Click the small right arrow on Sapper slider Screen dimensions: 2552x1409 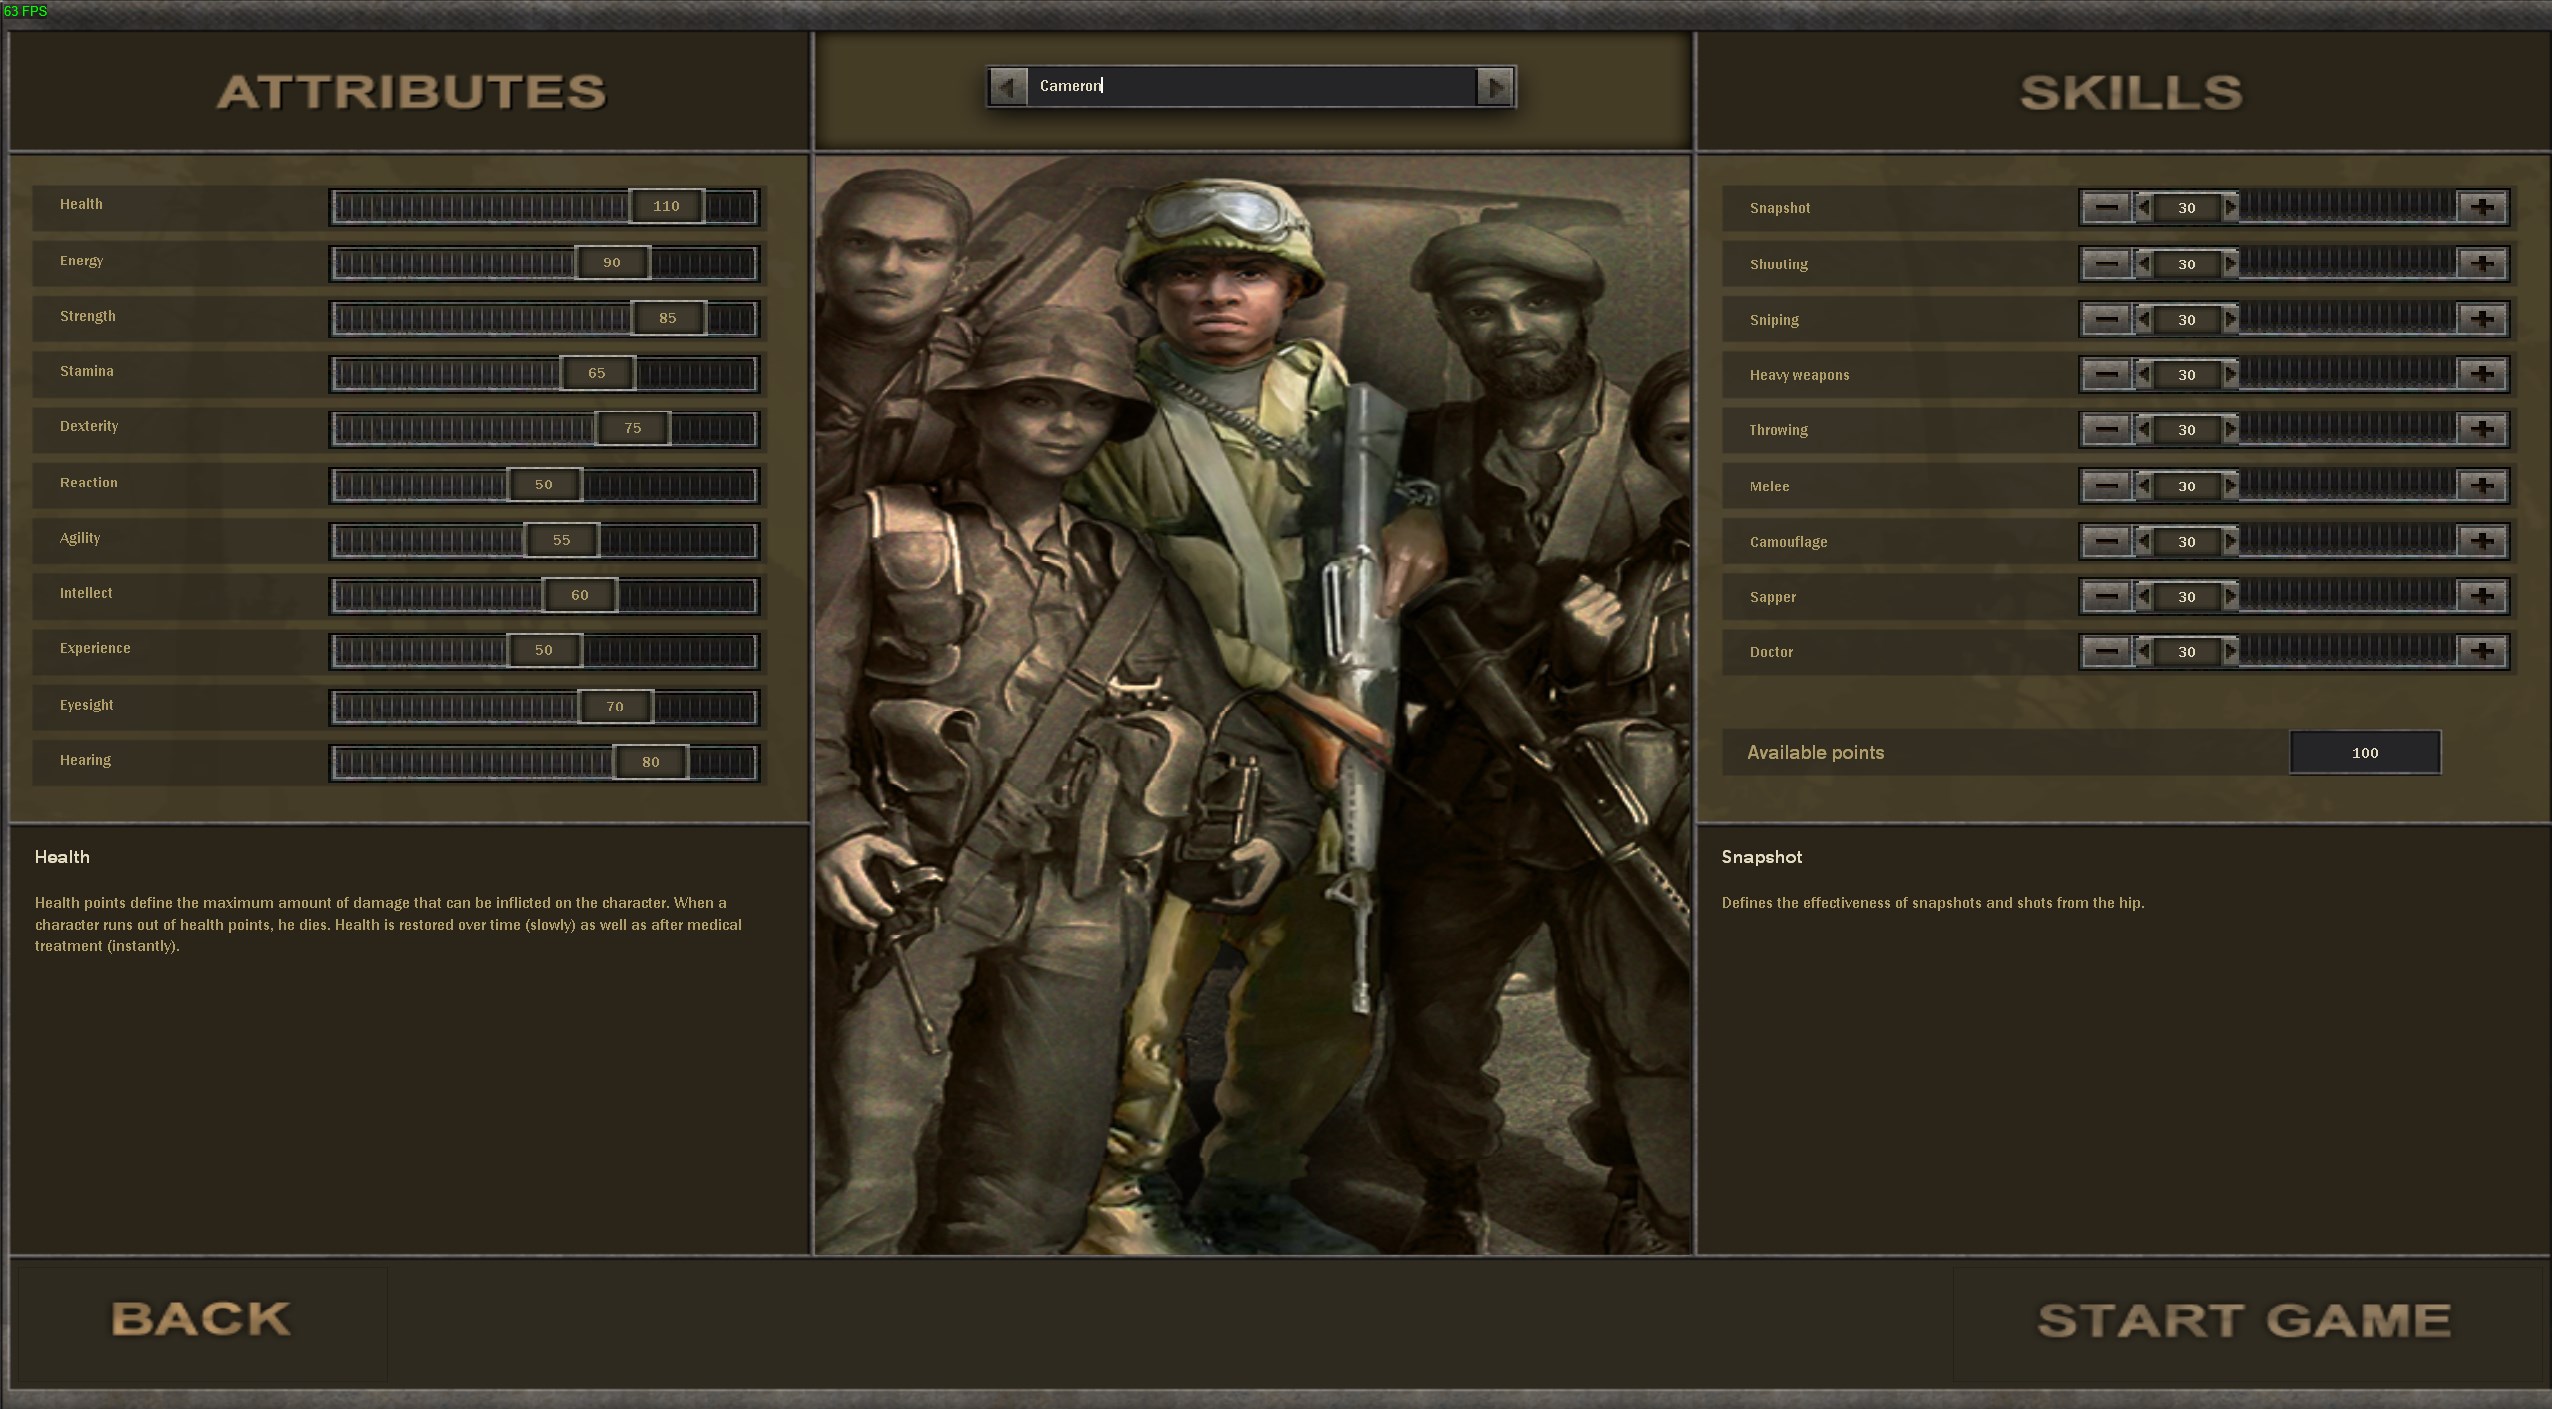coord(2230,597)
